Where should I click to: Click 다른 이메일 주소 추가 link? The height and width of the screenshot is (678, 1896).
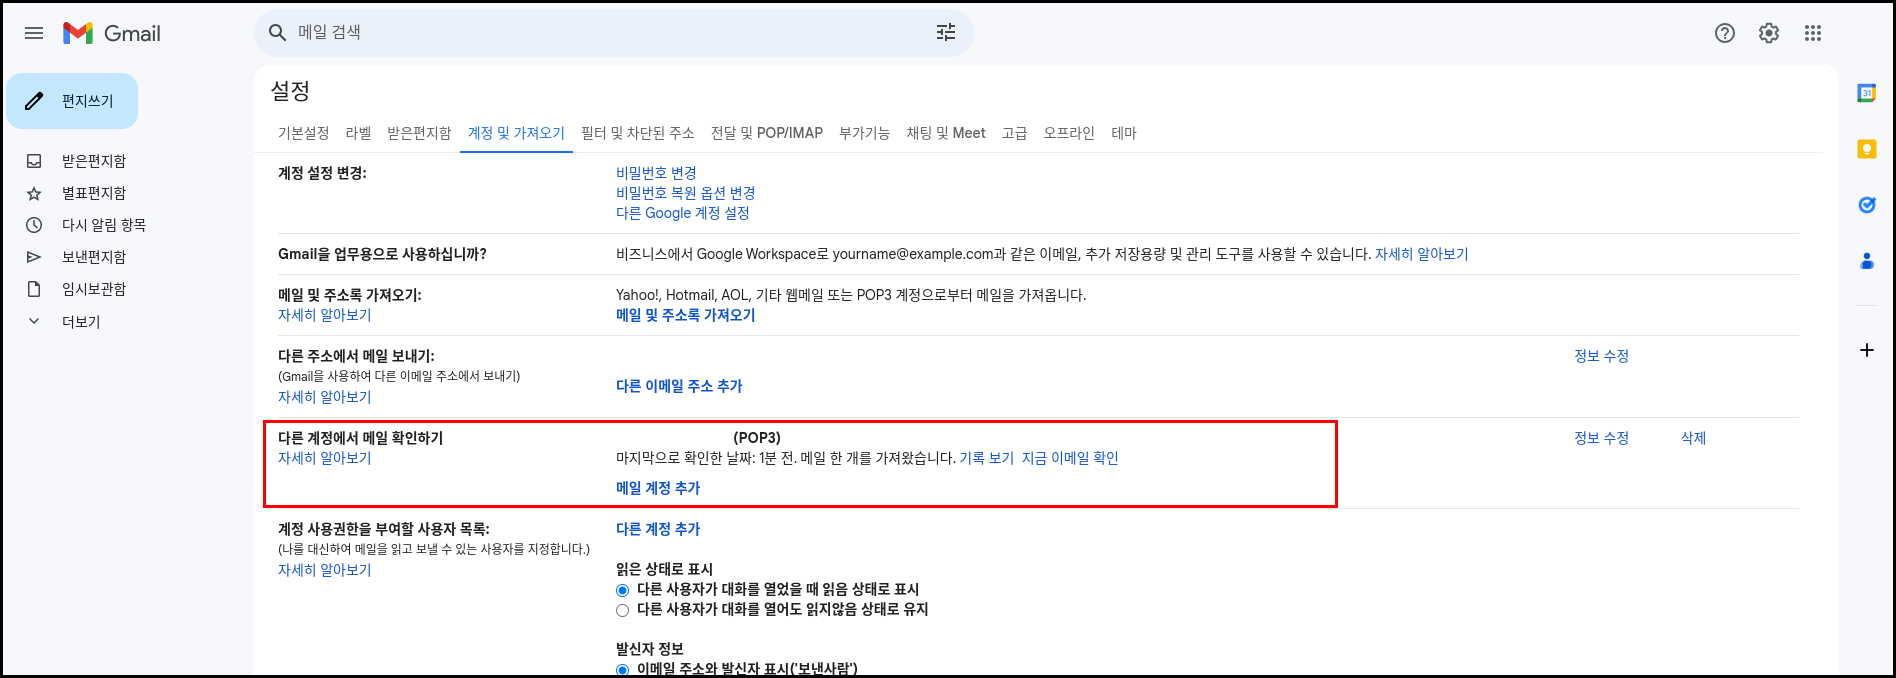pyautogui.click(x=679, y=386)
